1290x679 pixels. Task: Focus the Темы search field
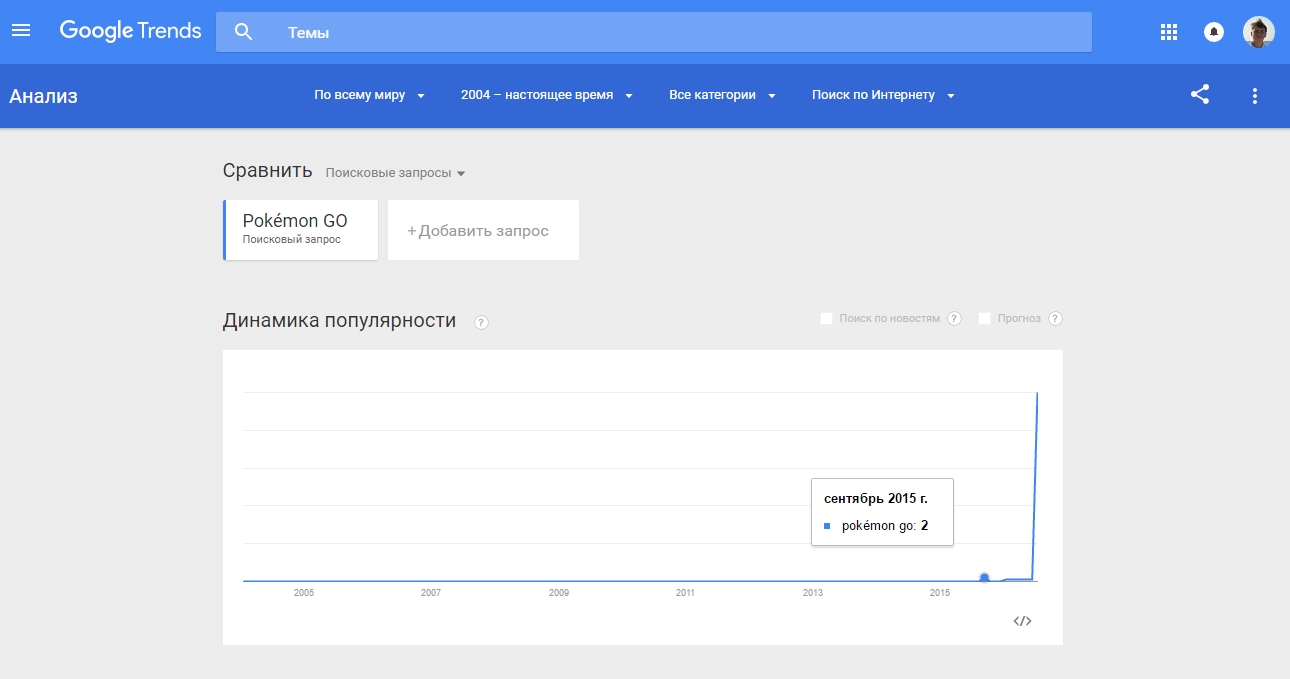[x=654, y=32]
